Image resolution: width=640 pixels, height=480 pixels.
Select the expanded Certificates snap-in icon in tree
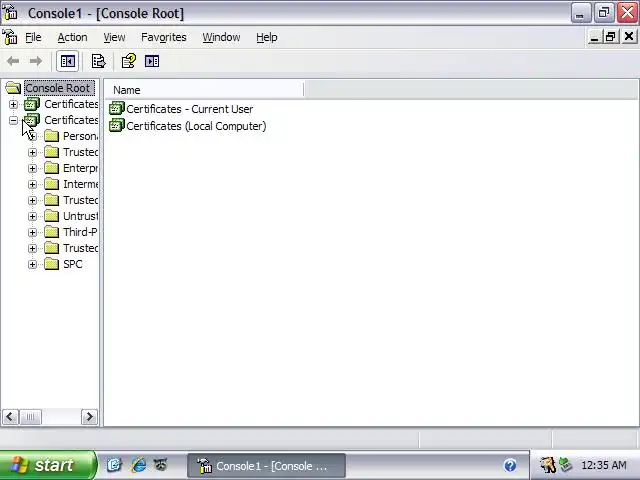[x=32, y=120]
